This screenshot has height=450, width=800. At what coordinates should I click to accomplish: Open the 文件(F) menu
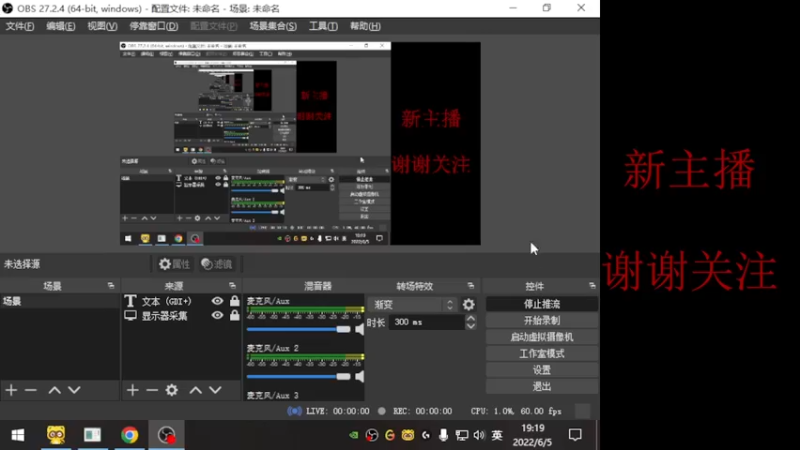tap(20, 26)
